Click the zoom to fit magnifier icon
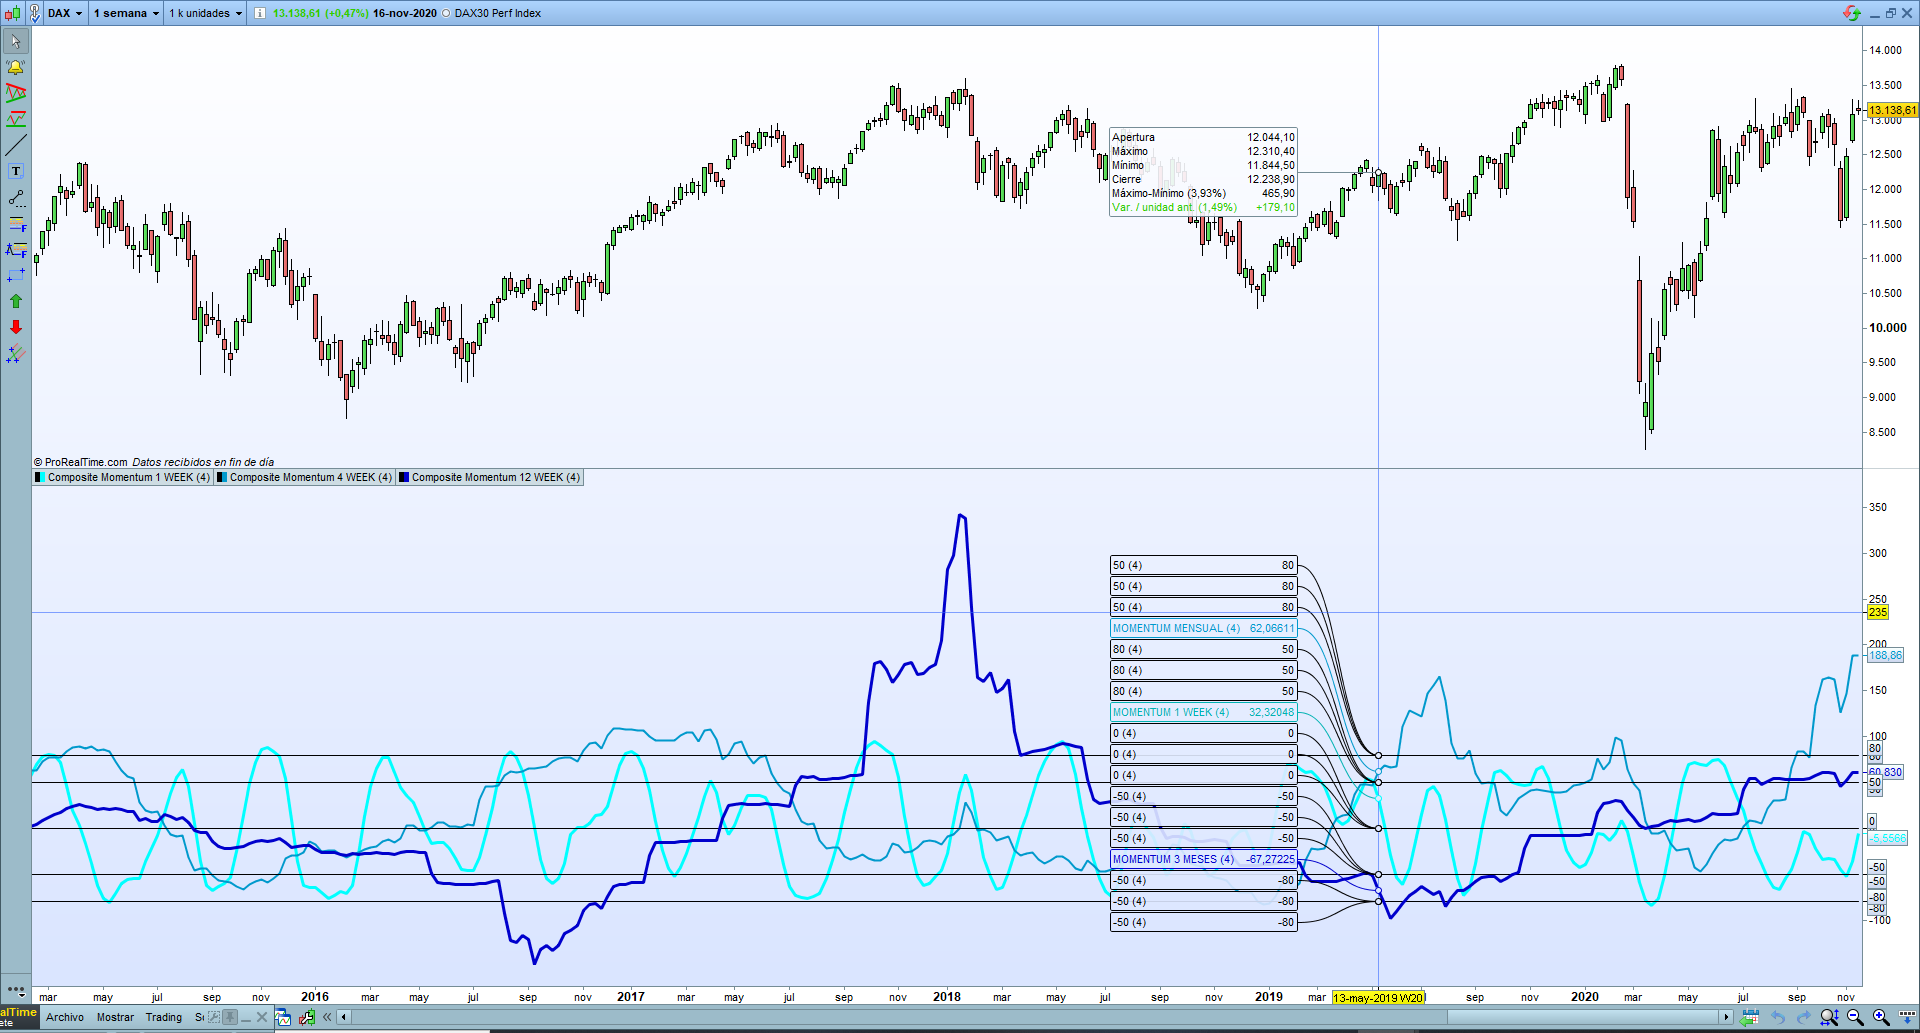The width and height of the screenshot is (1920, 1033). 1829,1017
